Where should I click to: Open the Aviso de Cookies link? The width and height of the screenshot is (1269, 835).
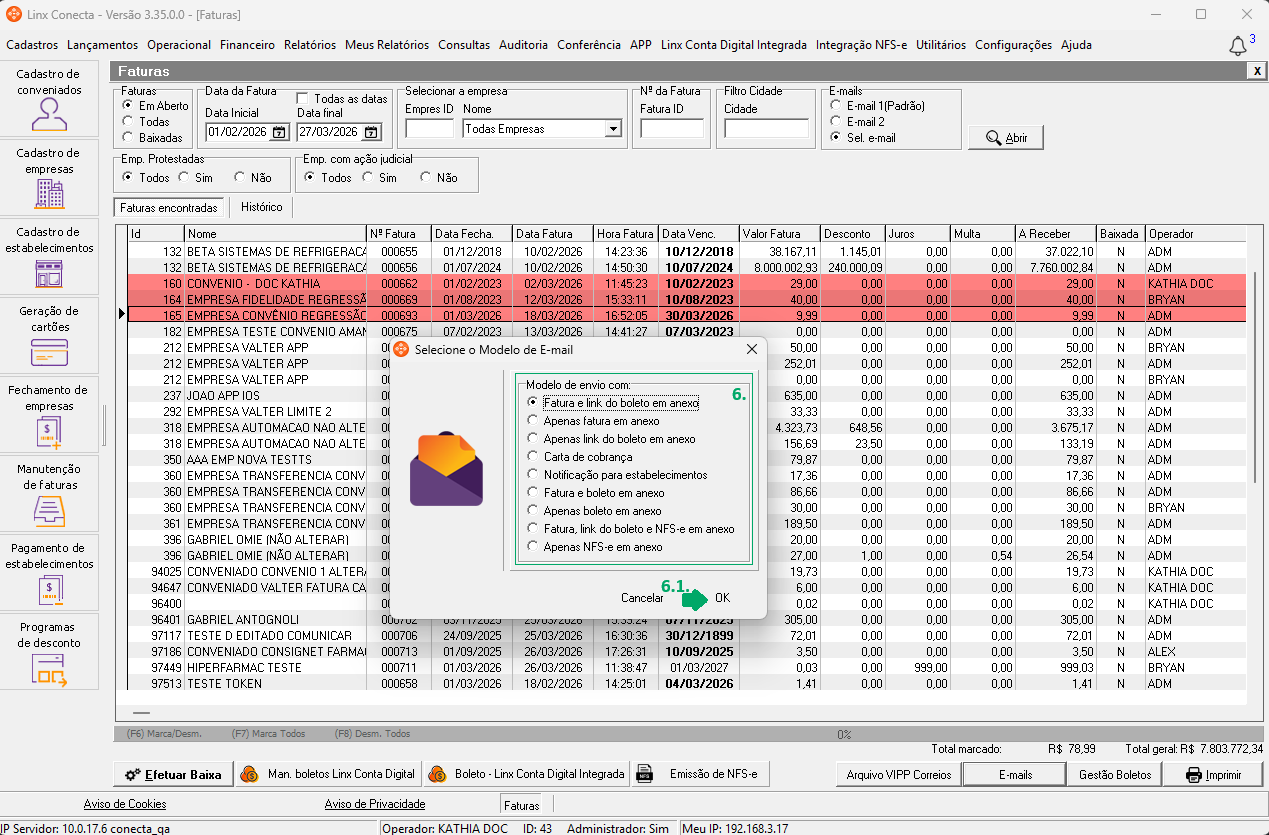tap(125, 804)
